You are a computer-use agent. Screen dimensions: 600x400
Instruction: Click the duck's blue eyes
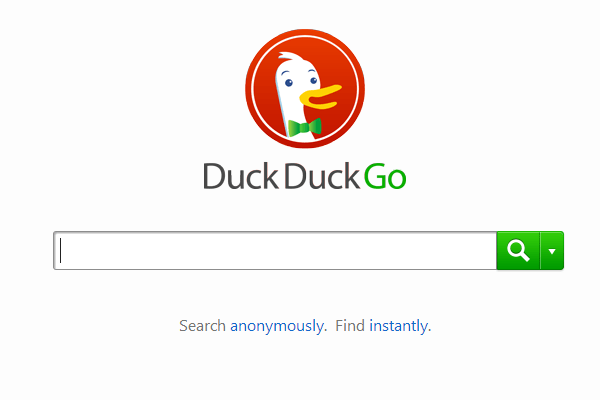301,82
